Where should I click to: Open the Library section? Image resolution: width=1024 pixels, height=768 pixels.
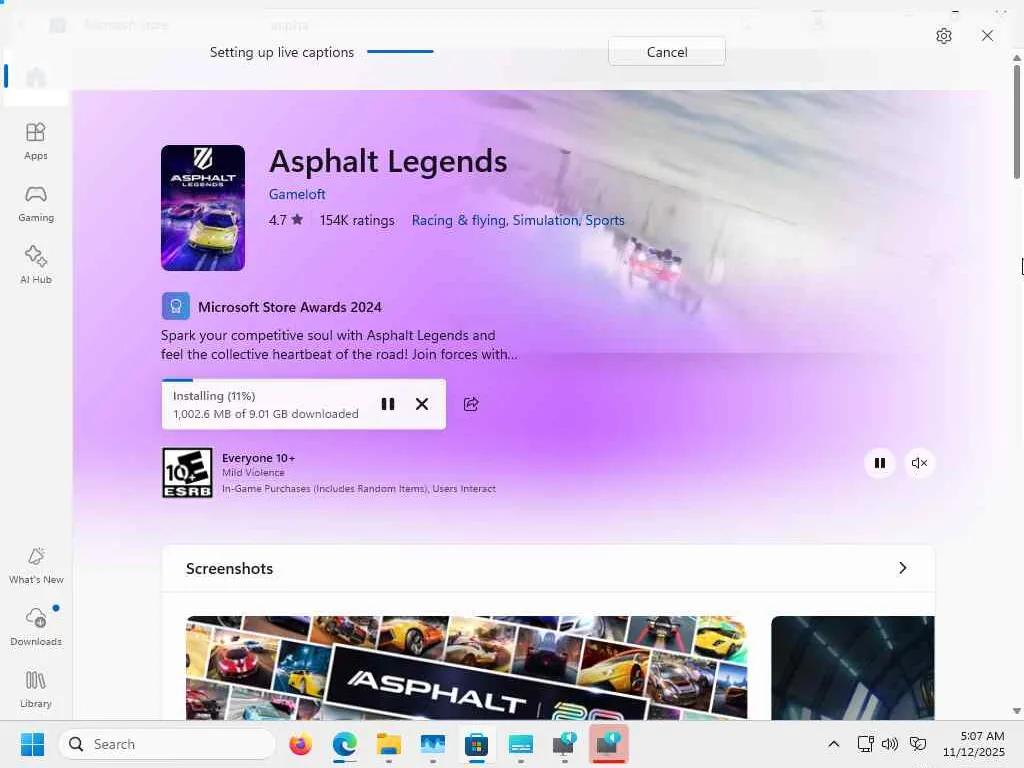[36, 689]
